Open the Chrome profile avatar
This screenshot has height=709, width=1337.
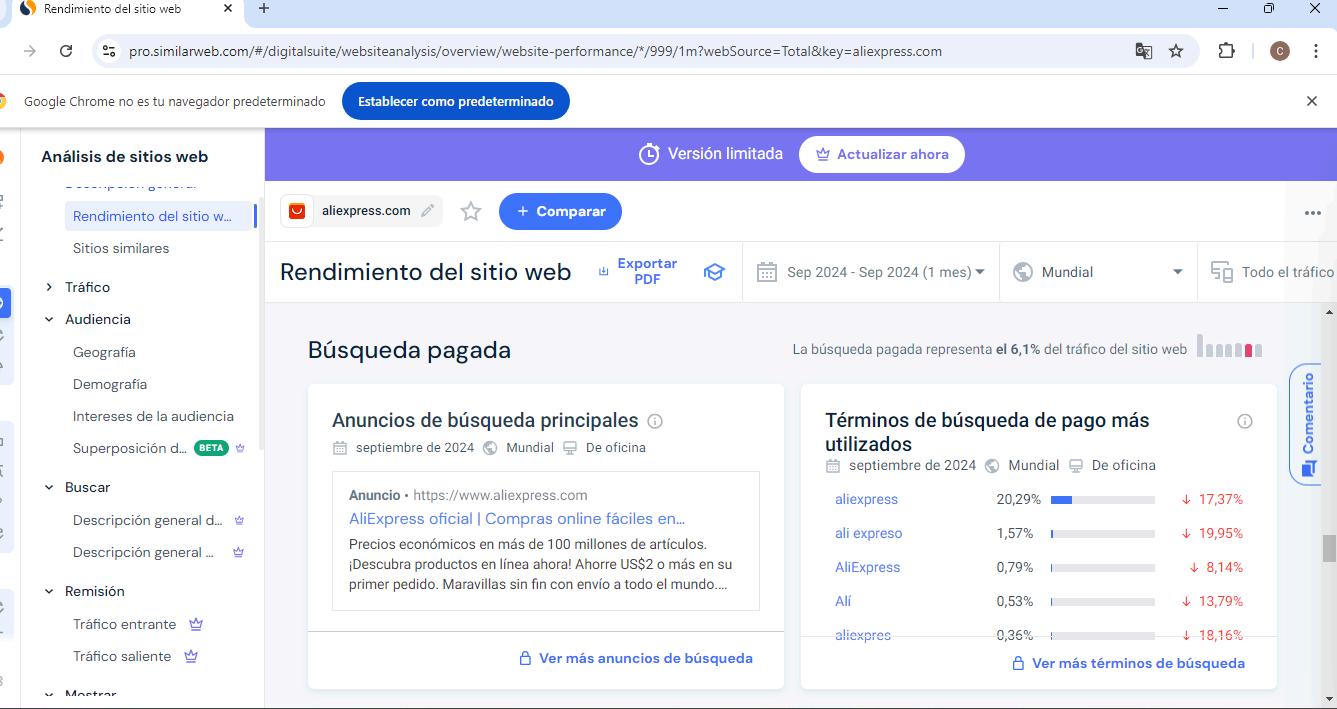click(1280, 51)
